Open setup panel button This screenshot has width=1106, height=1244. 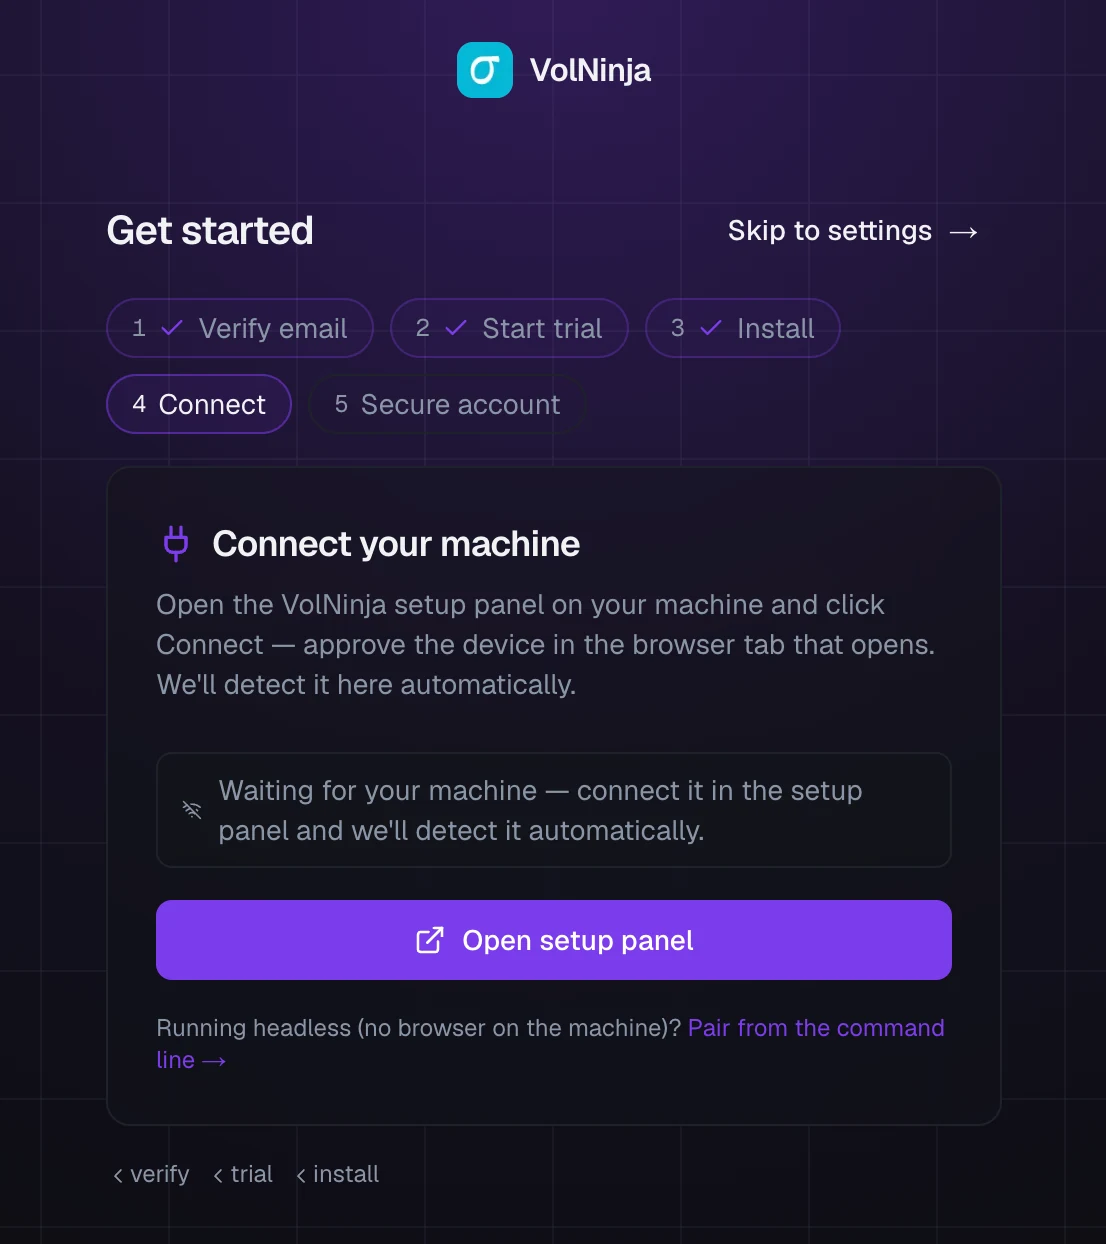[x=554, y=940]
